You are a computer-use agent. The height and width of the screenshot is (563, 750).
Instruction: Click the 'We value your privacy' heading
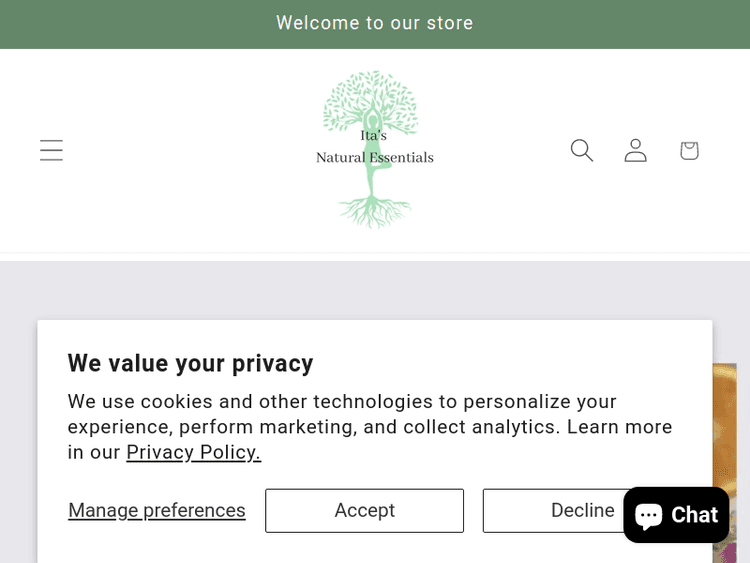pos(190,363)
